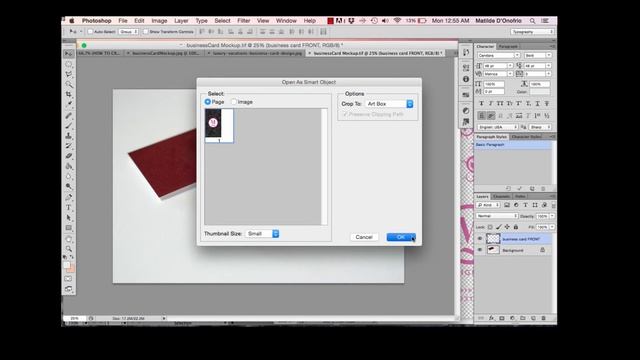640x360 pixels.
Task: Select the Move tool in the toolbox
Action: coord(69,54)
